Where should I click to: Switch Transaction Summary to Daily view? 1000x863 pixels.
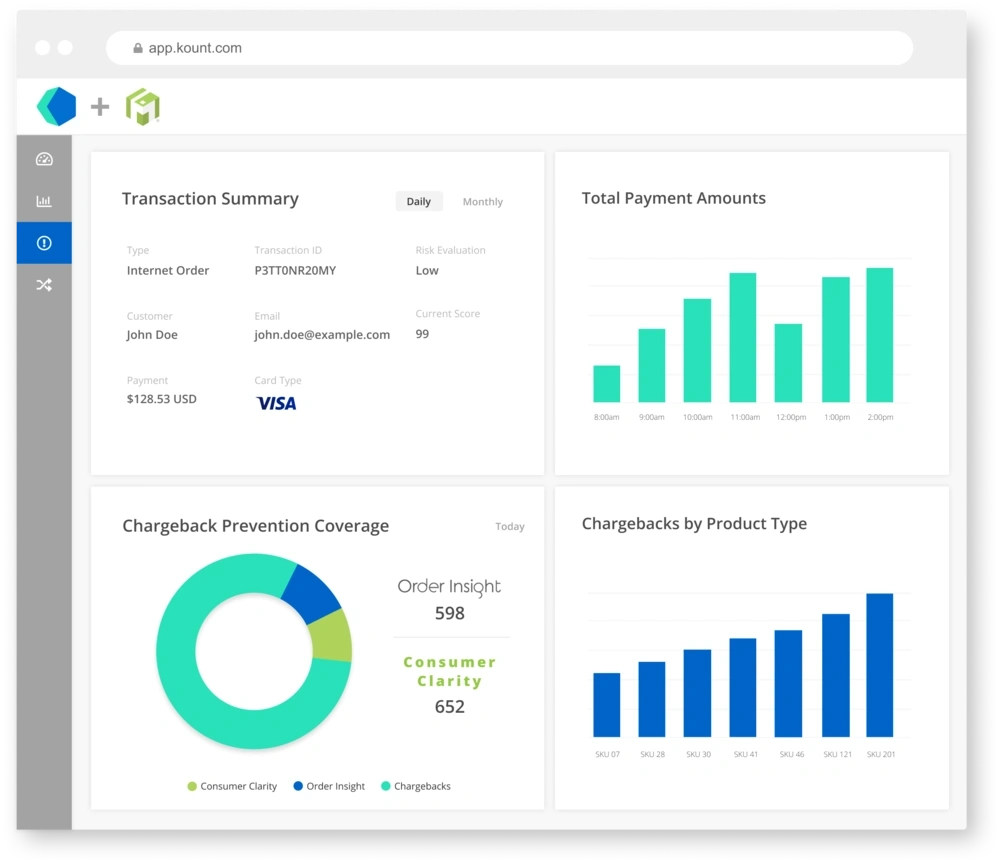coord(418,201)
